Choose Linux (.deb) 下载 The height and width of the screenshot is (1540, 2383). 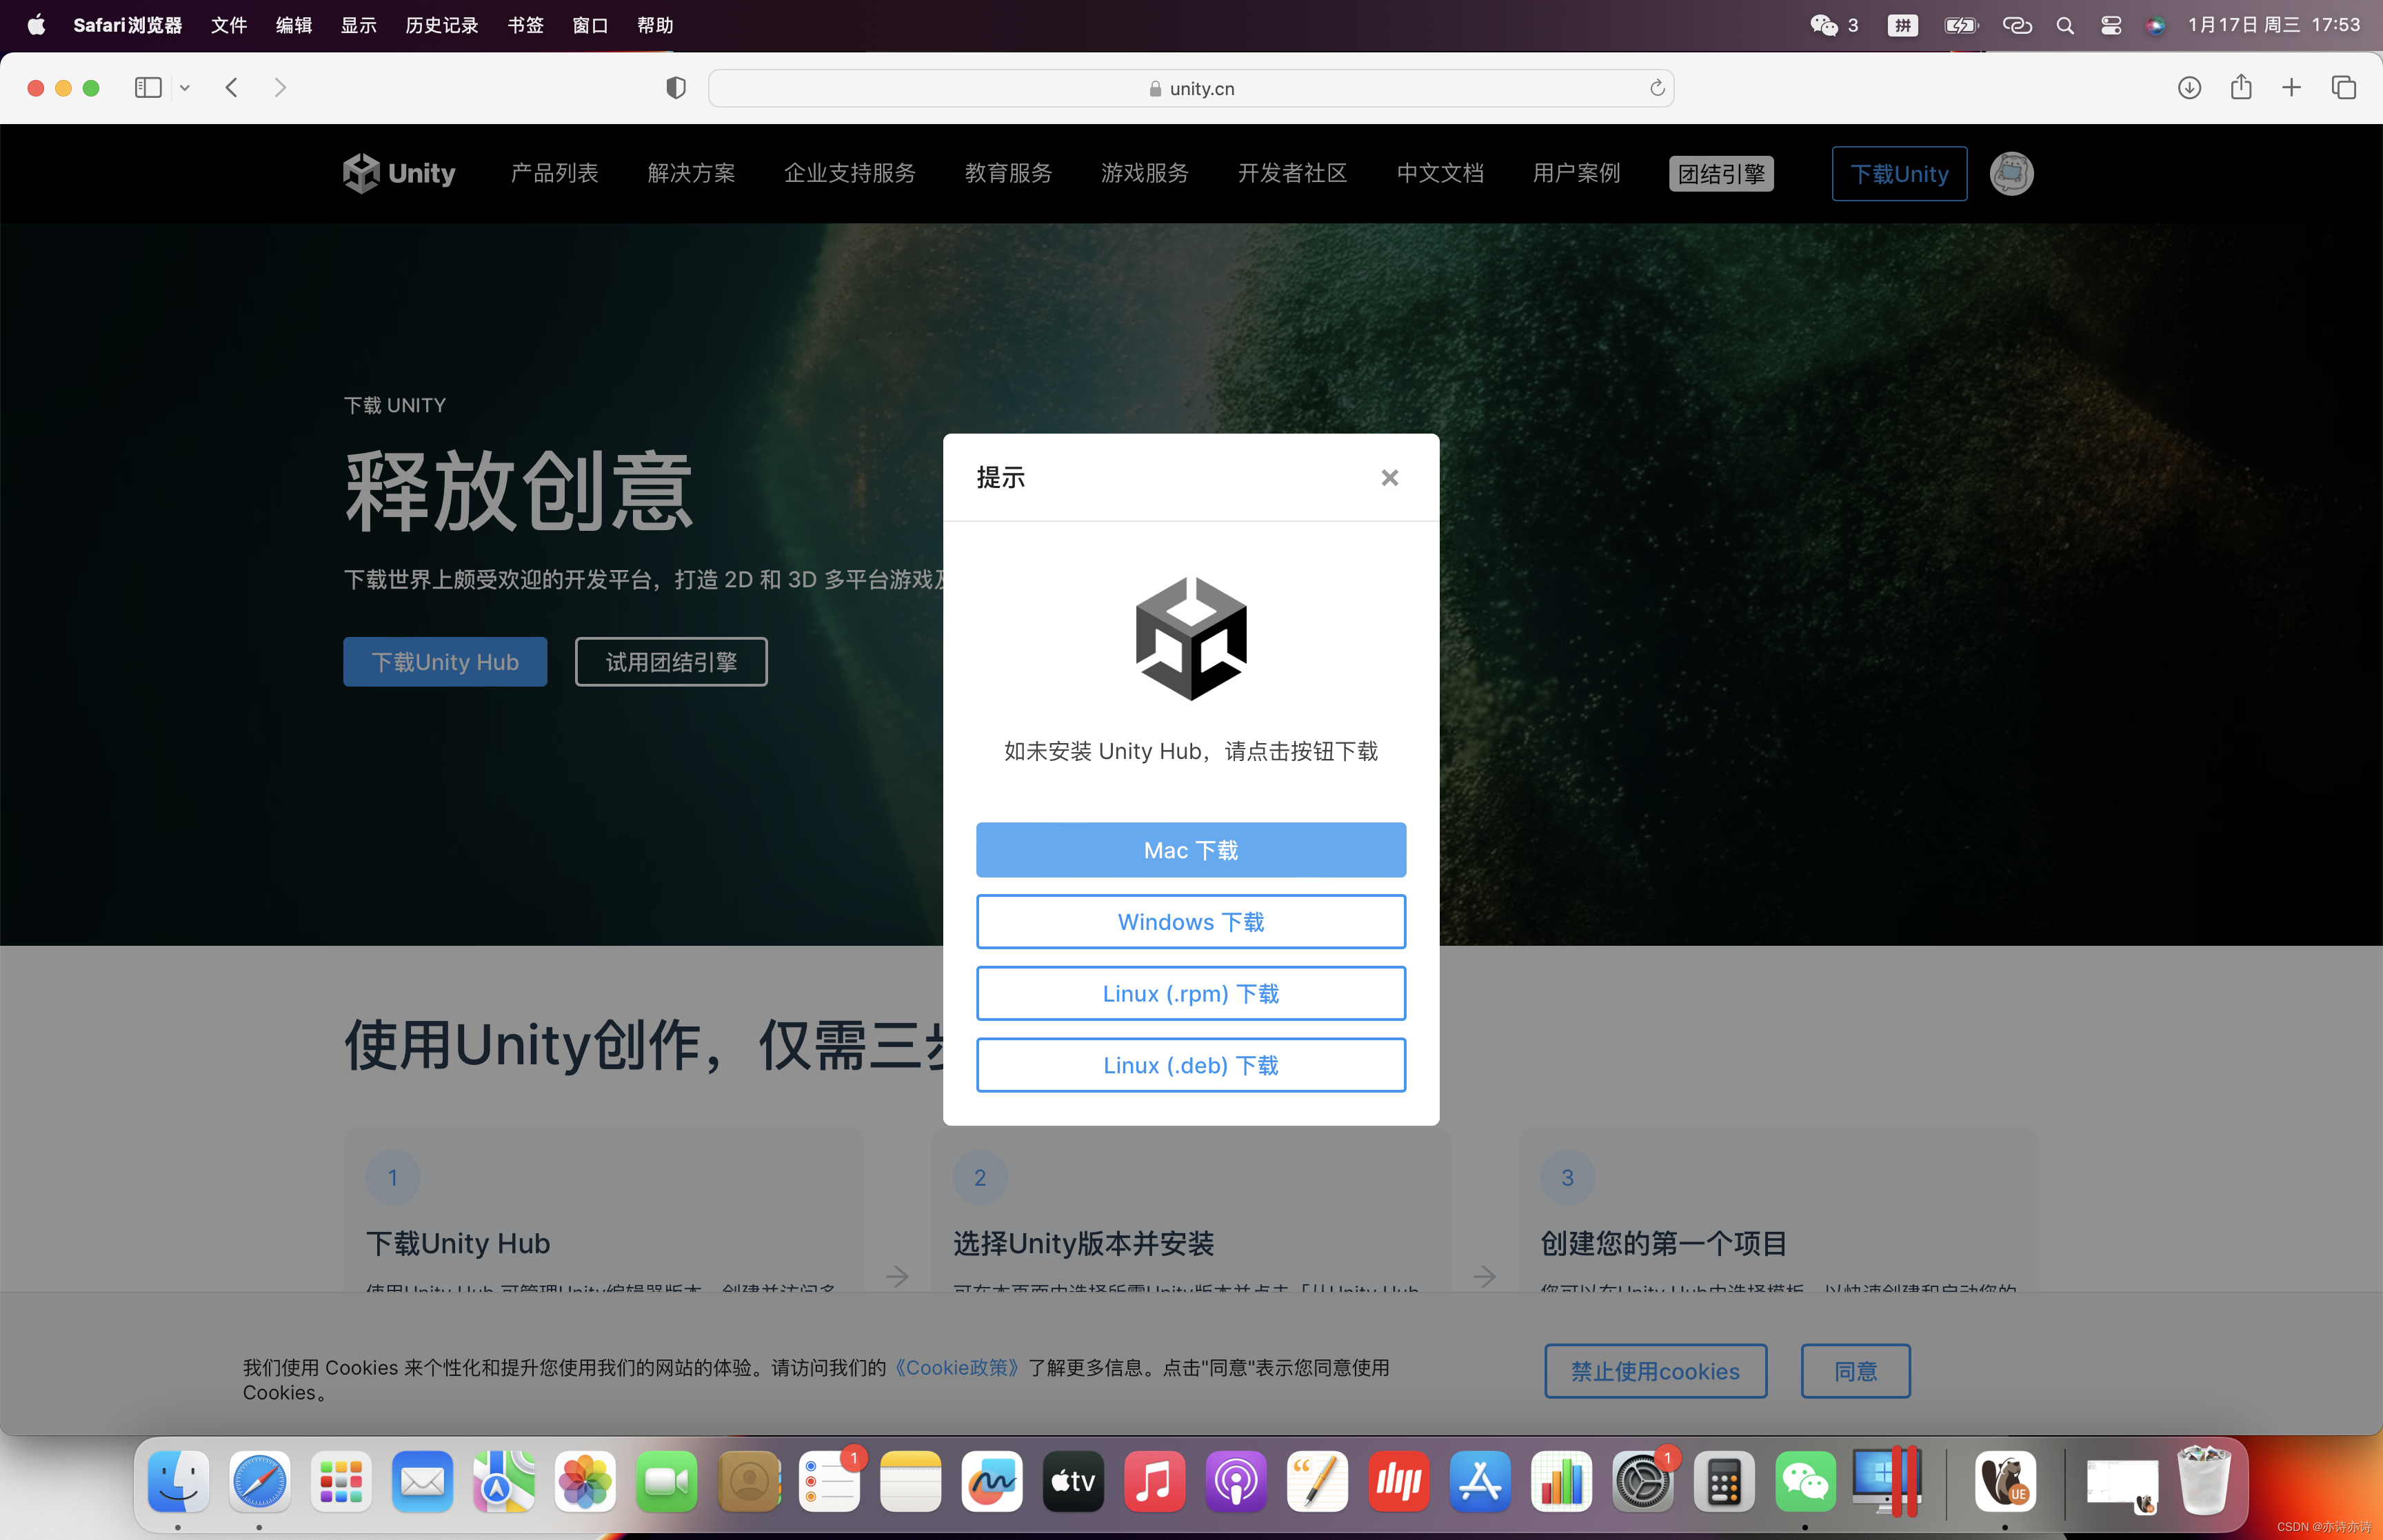1191,1065
